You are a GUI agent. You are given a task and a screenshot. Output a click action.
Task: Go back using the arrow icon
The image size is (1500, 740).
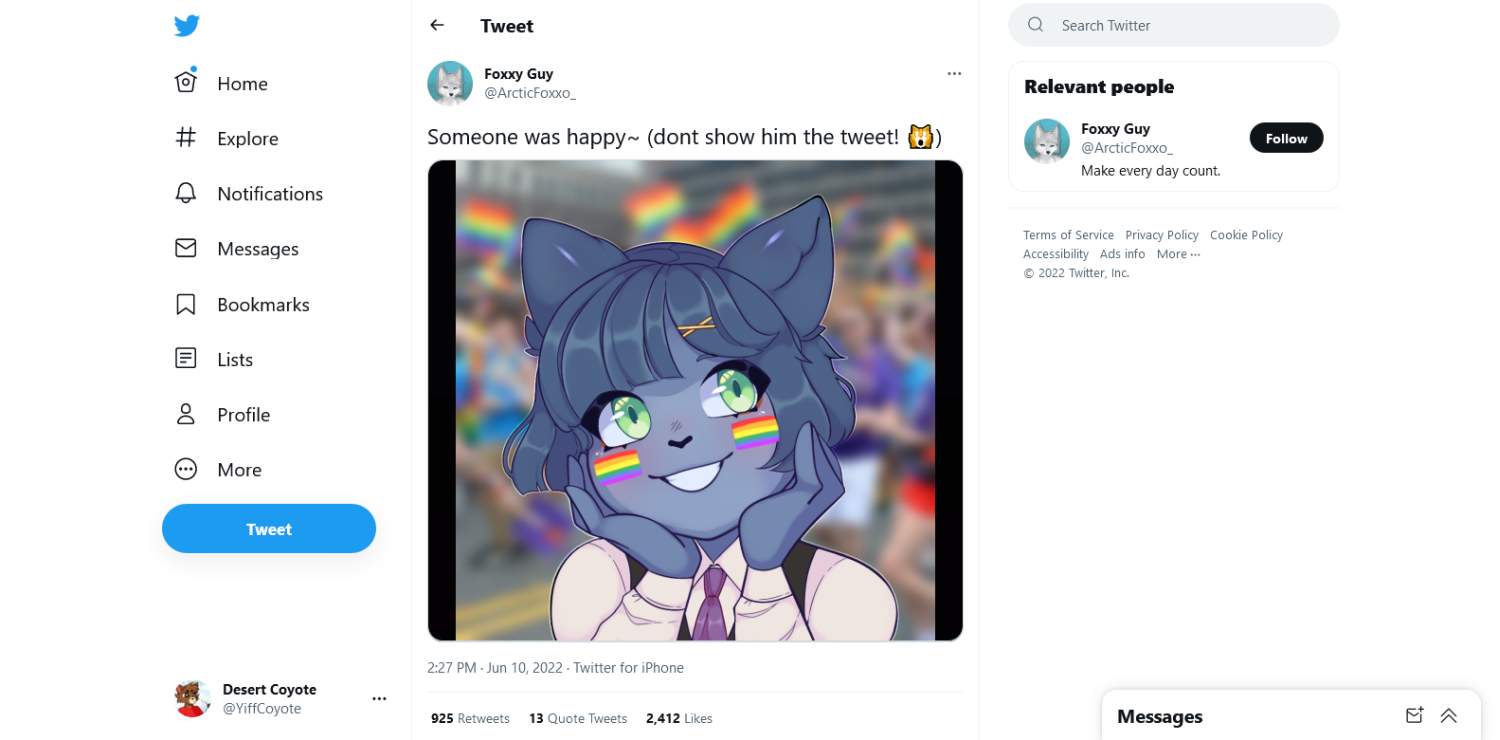coord(437,26)
